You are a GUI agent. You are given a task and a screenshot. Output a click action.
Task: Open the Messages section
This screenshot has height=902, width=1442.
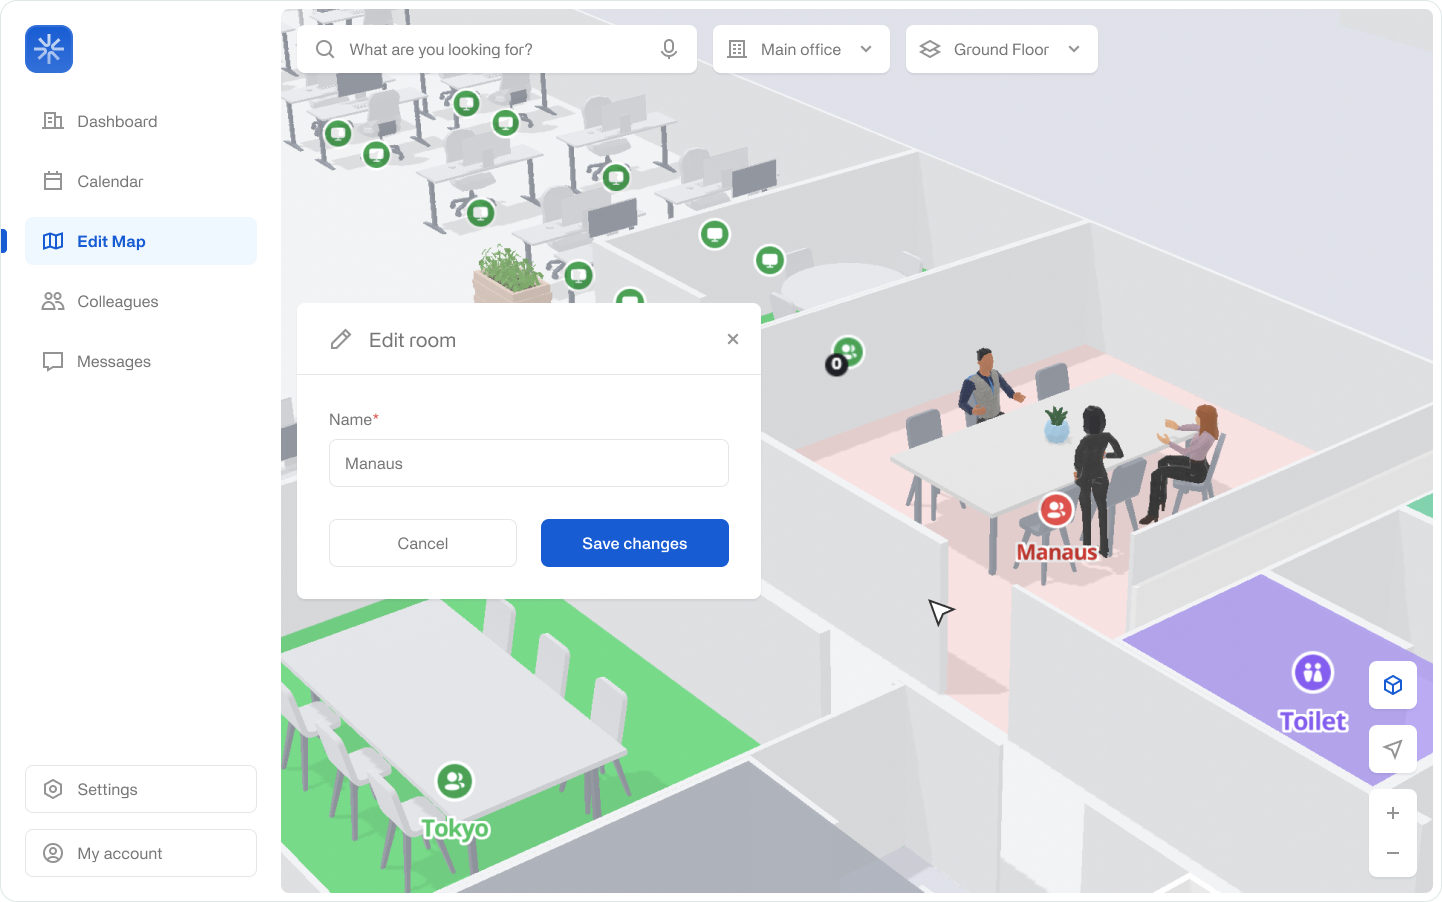(x=114, y=361)
